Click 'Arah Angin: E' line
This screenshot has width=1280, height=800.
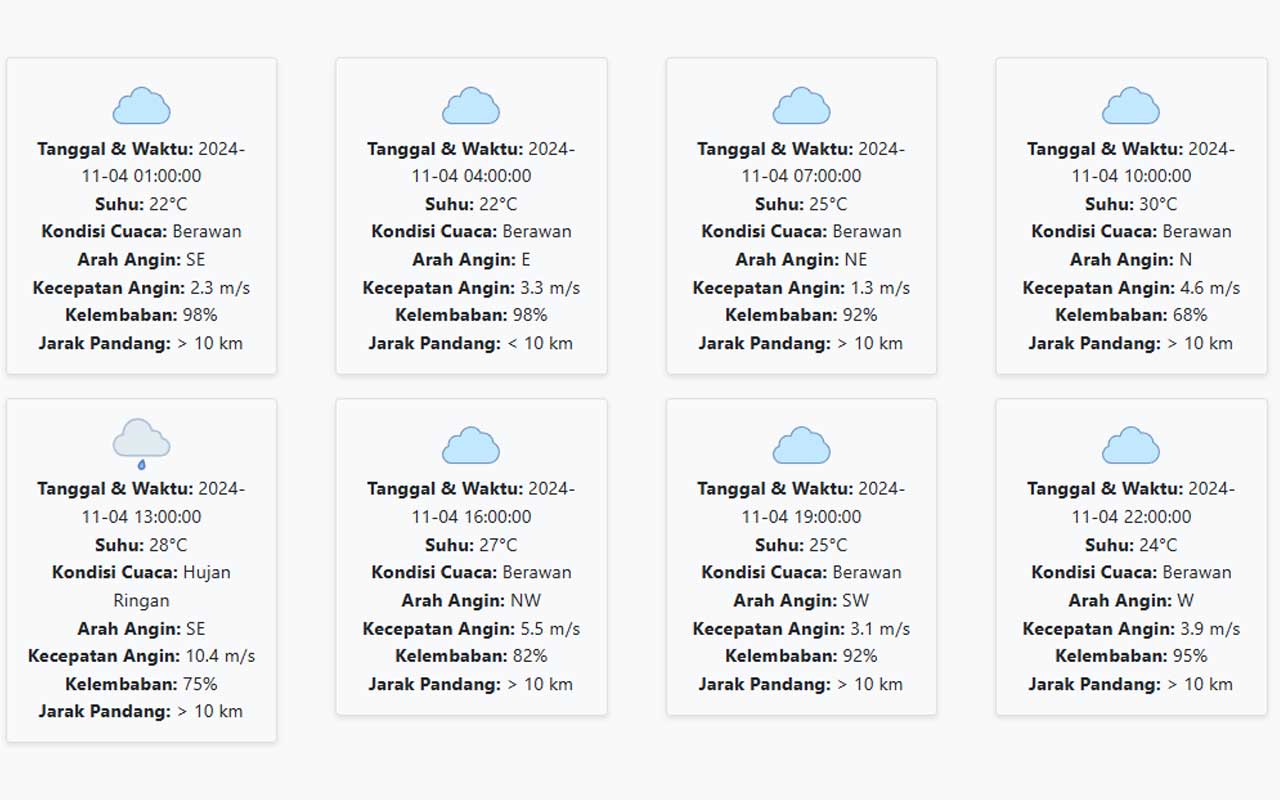[471, 260]
